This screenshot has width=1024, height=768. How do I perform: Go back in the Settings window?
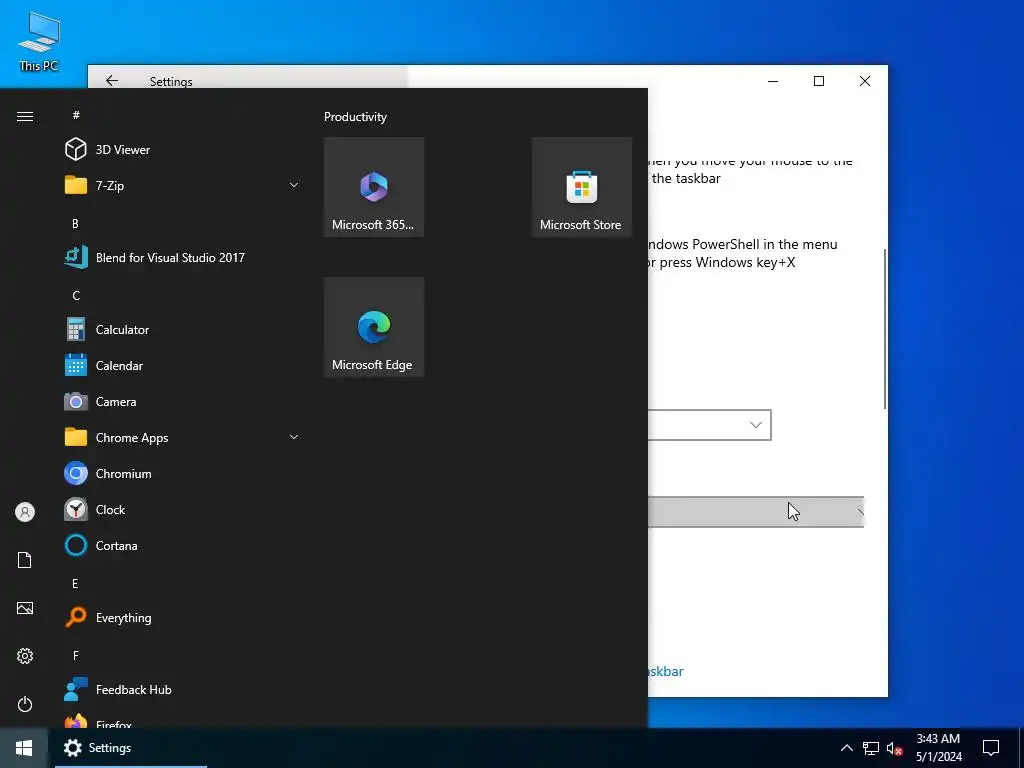click(112, 80)
